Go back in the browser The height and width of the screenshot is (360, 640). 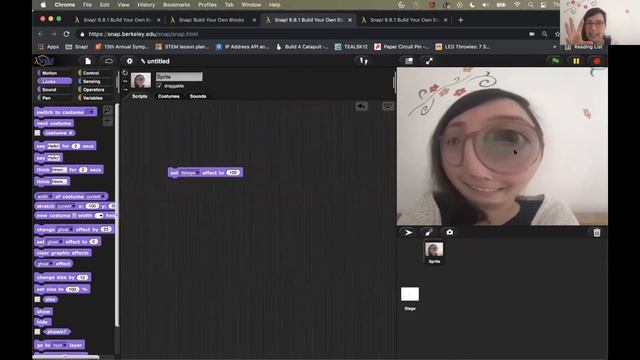click(x=40, y=34)
